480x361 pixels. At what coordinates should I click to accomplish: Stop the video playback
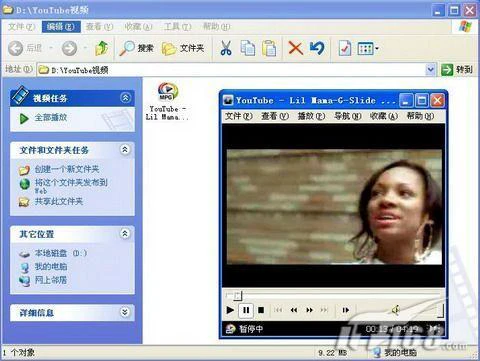click(x=261, y=310)
